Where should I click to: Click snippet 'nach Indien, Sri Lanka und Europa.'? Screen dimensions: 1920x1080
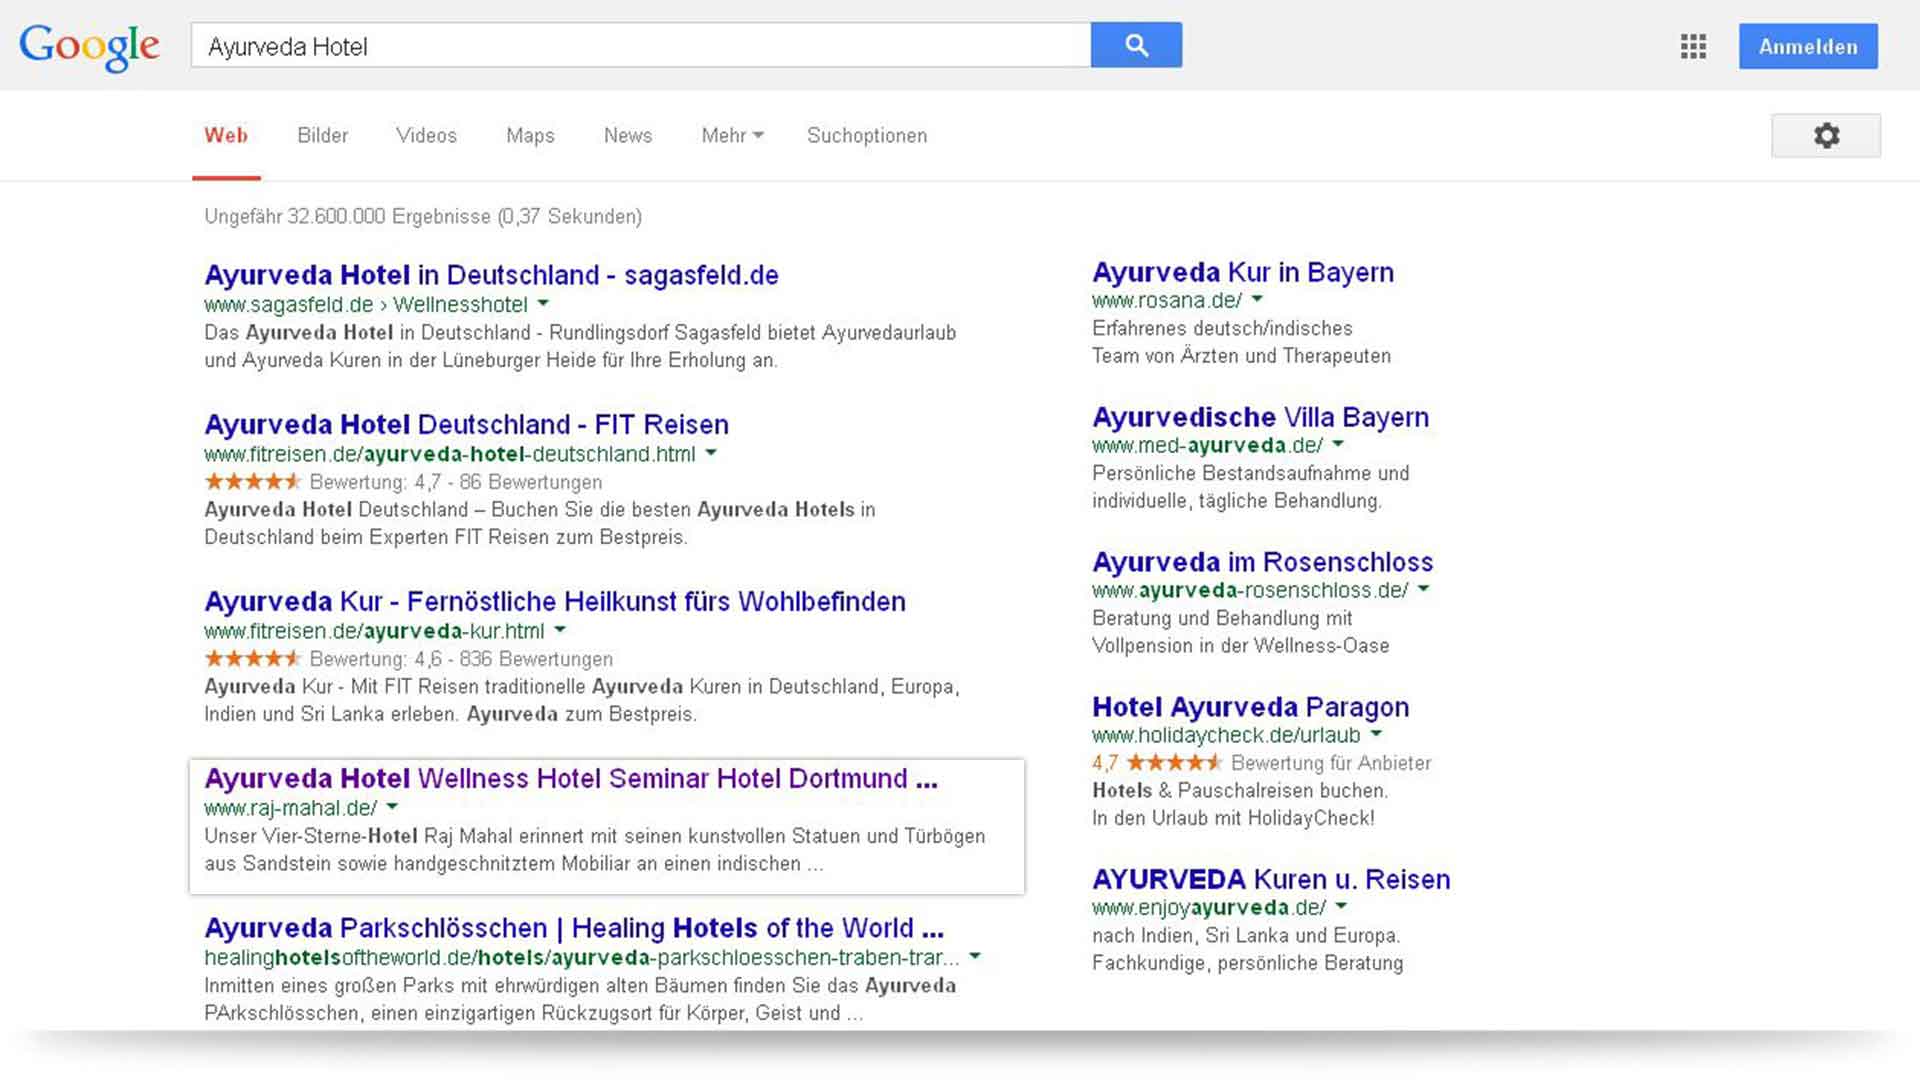1246,936
